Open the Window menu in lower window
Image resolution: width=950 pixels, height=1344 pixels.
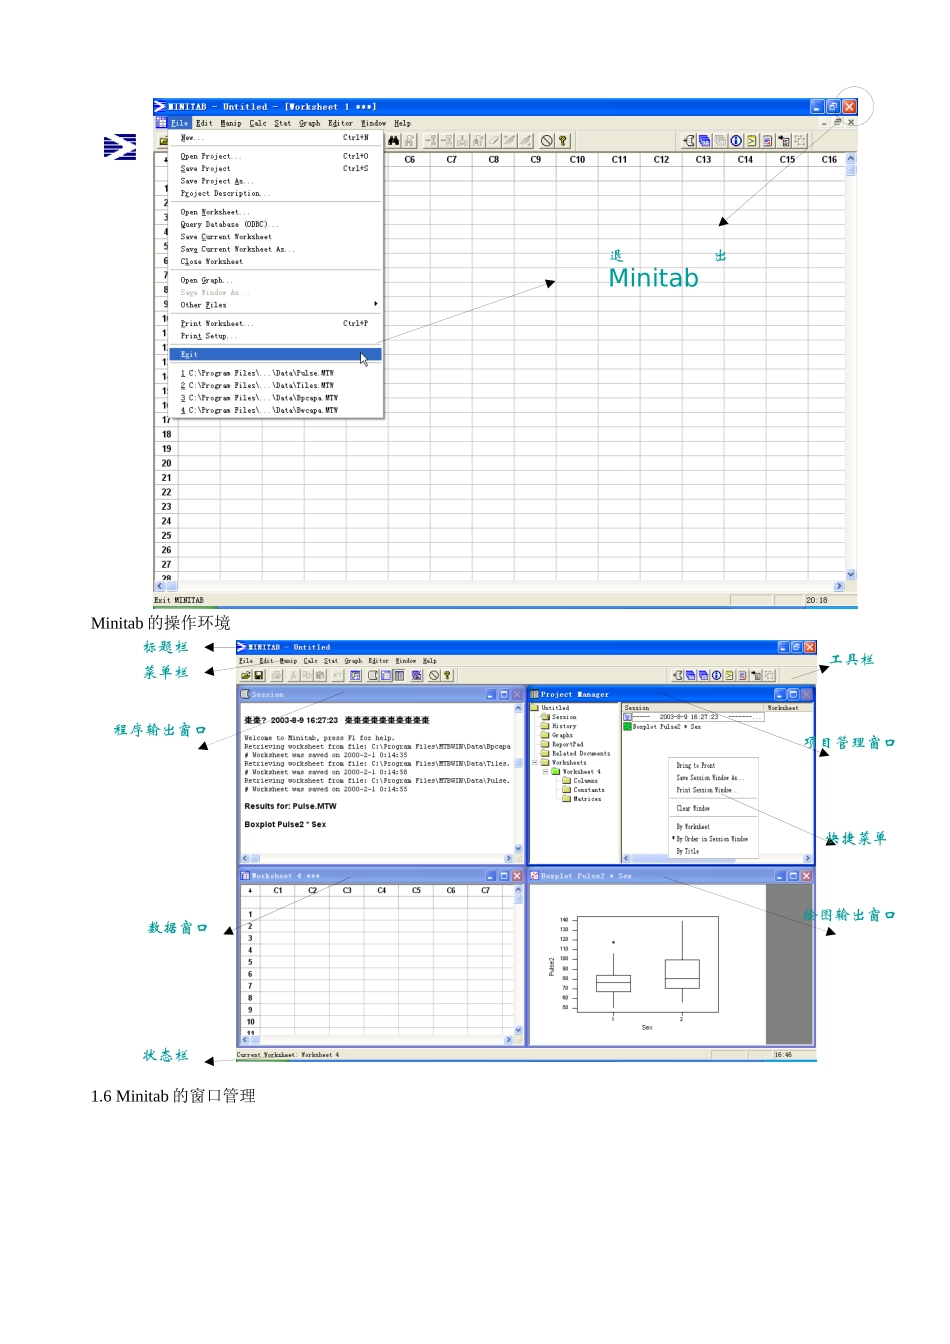coord(406,661)
